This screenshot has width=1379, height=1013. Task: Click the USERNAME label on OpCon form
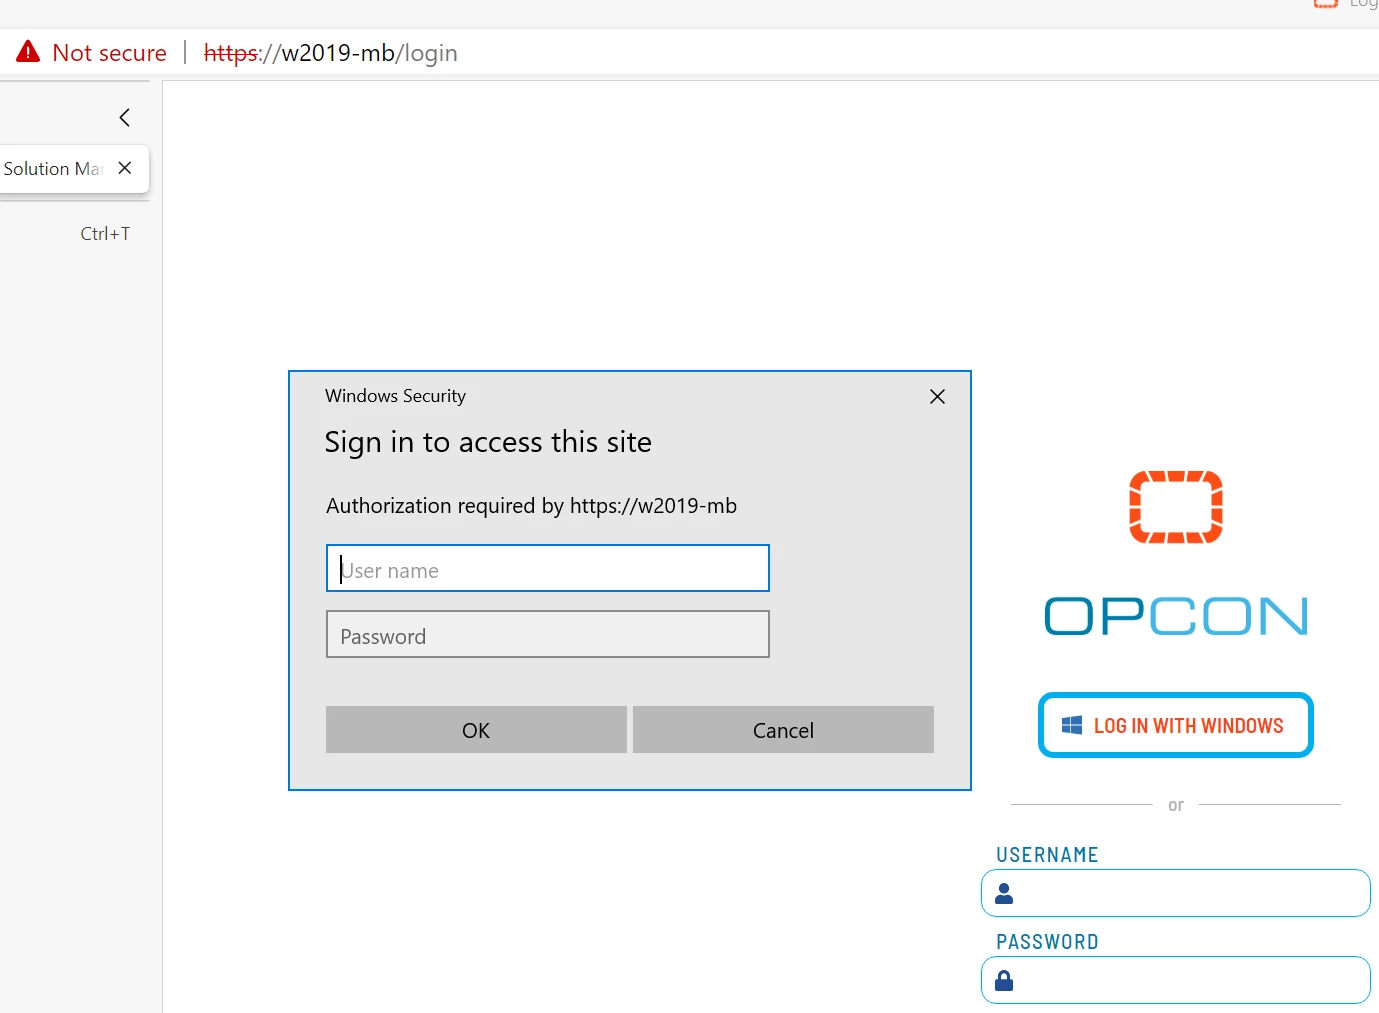point(1047,855)
